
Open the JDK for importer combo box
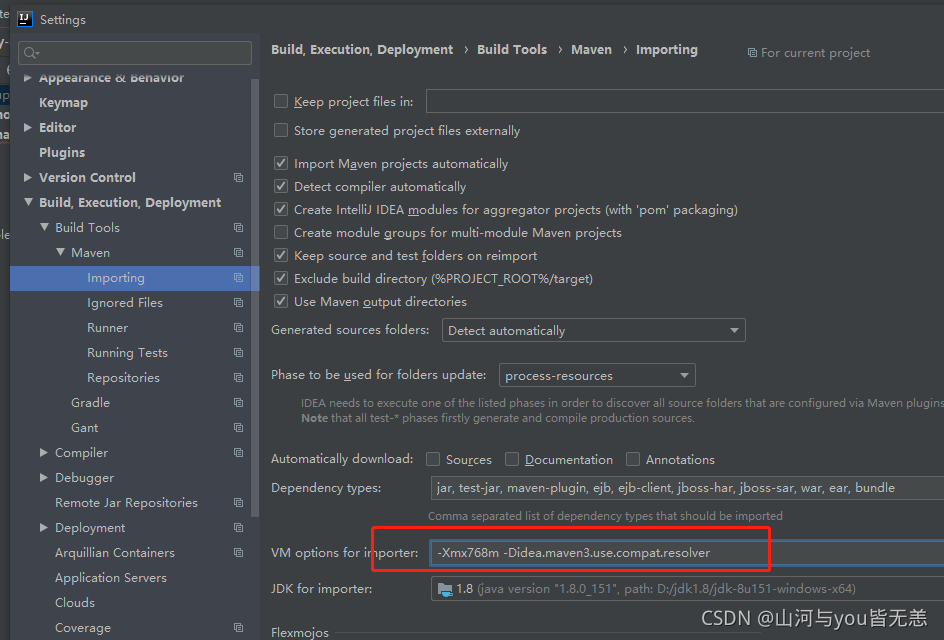[x=687, y=589]
